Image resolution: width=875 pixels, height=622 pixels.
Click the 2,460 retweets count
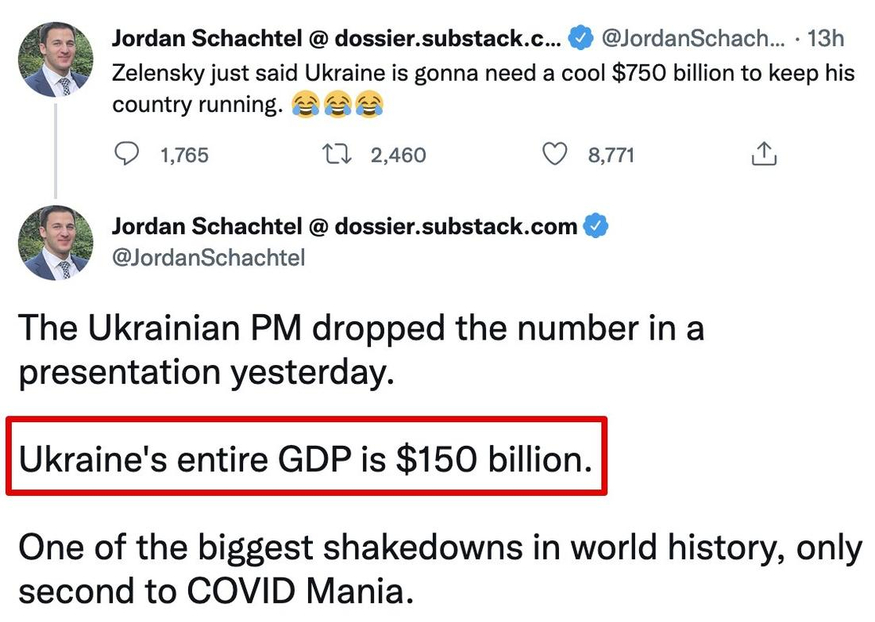398,155
